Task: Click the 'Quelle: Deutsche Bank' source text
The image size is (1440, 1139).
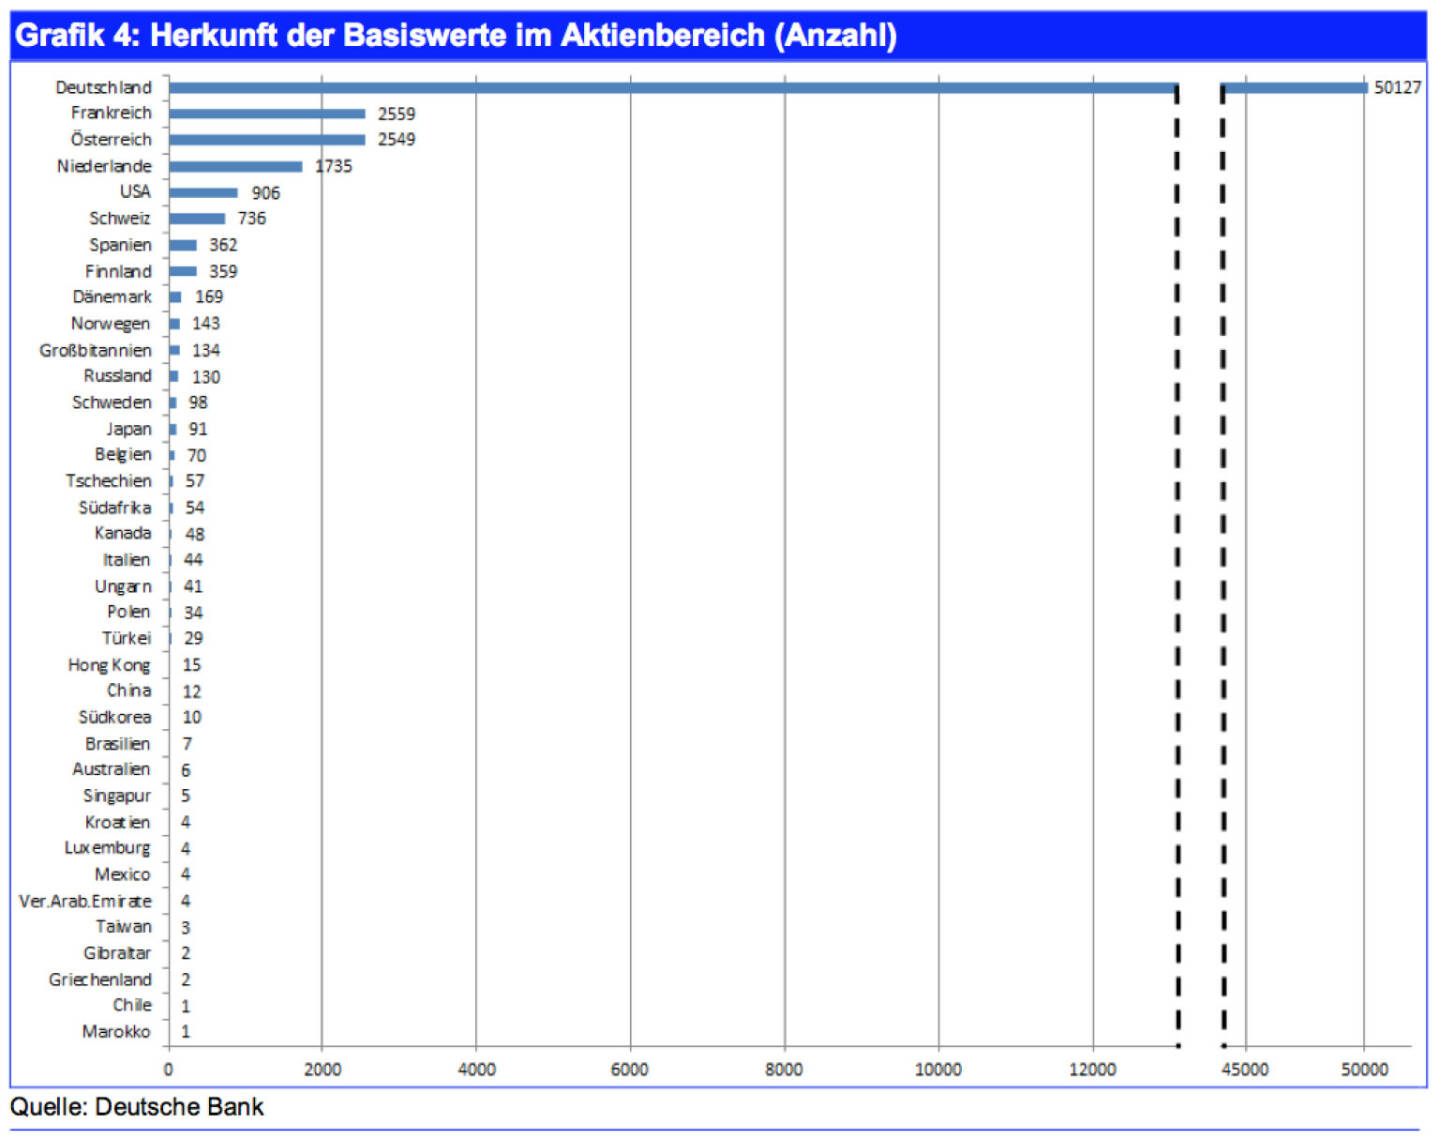Action: tap(137, 1107)
